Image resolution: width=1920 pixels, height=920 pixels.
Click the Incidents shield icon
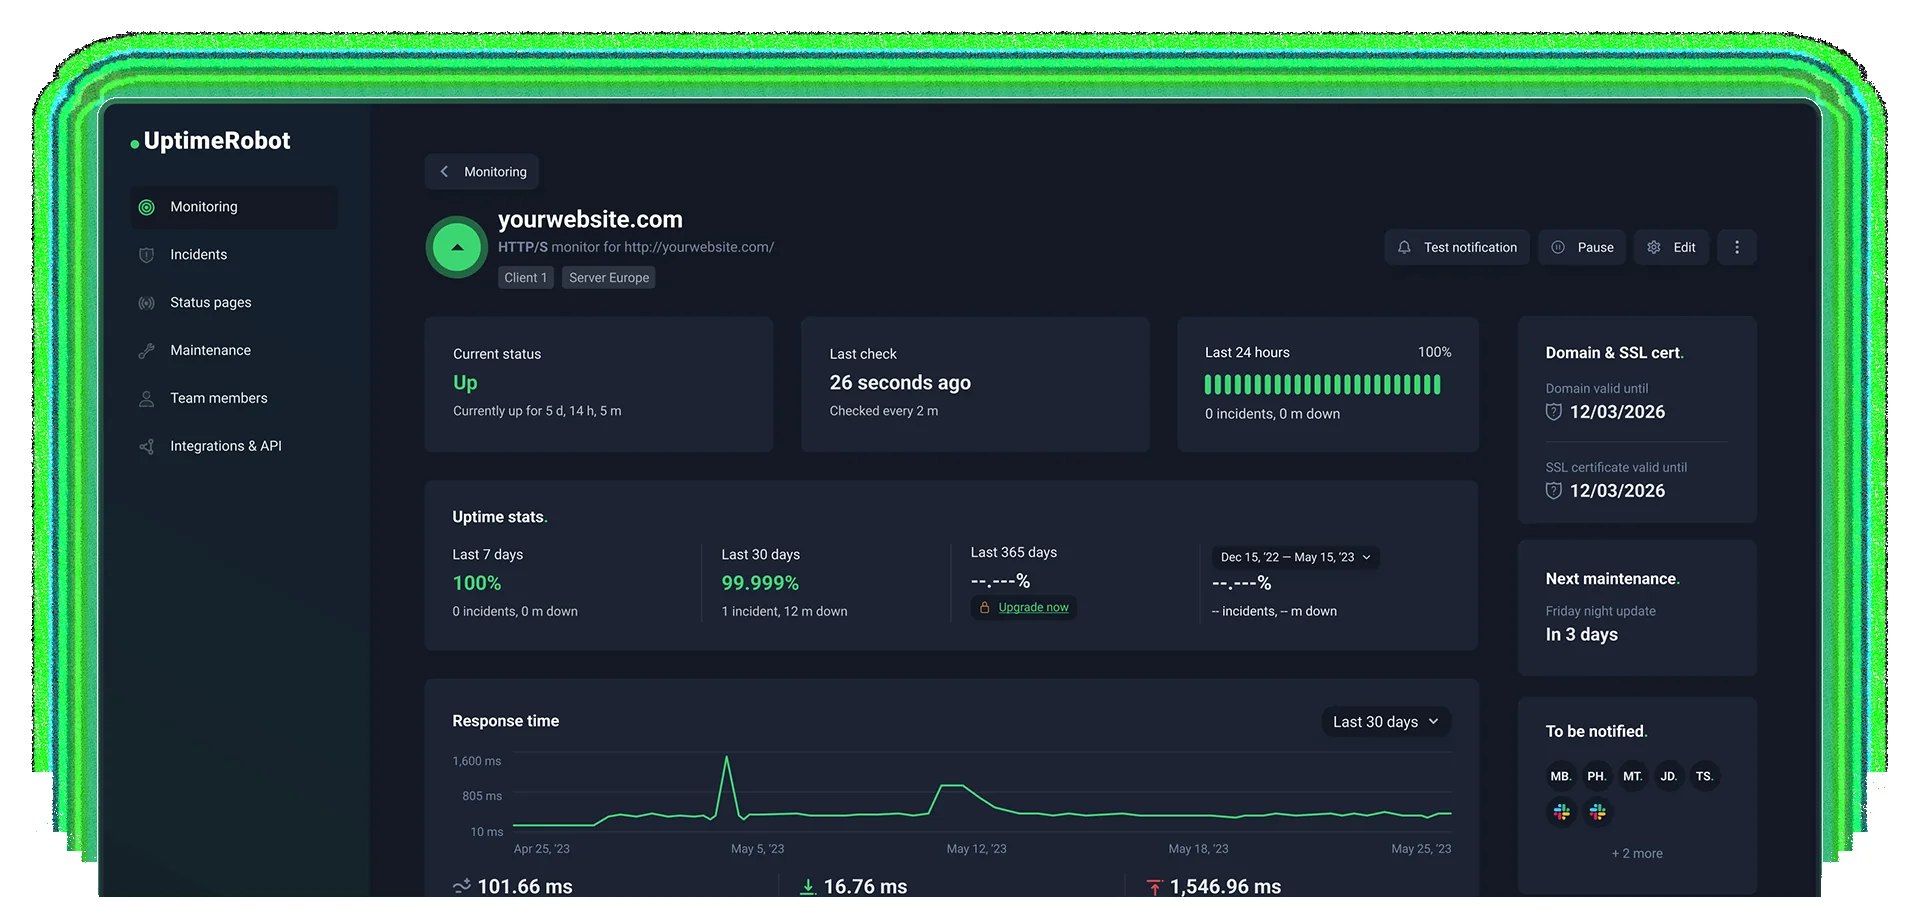click(146, 255)
